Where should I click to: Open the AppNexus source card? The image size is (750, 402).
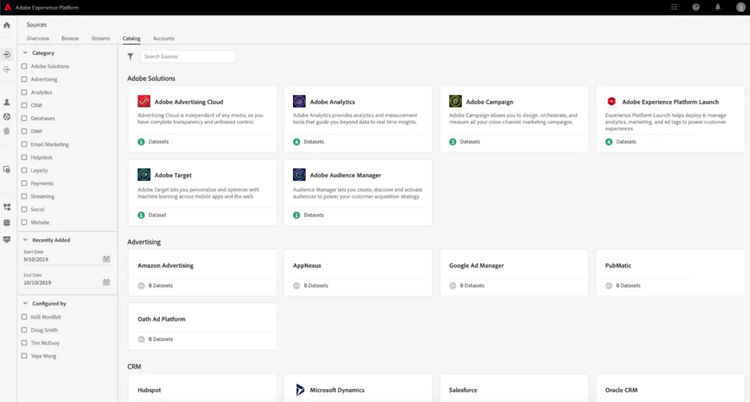[358, 273]
